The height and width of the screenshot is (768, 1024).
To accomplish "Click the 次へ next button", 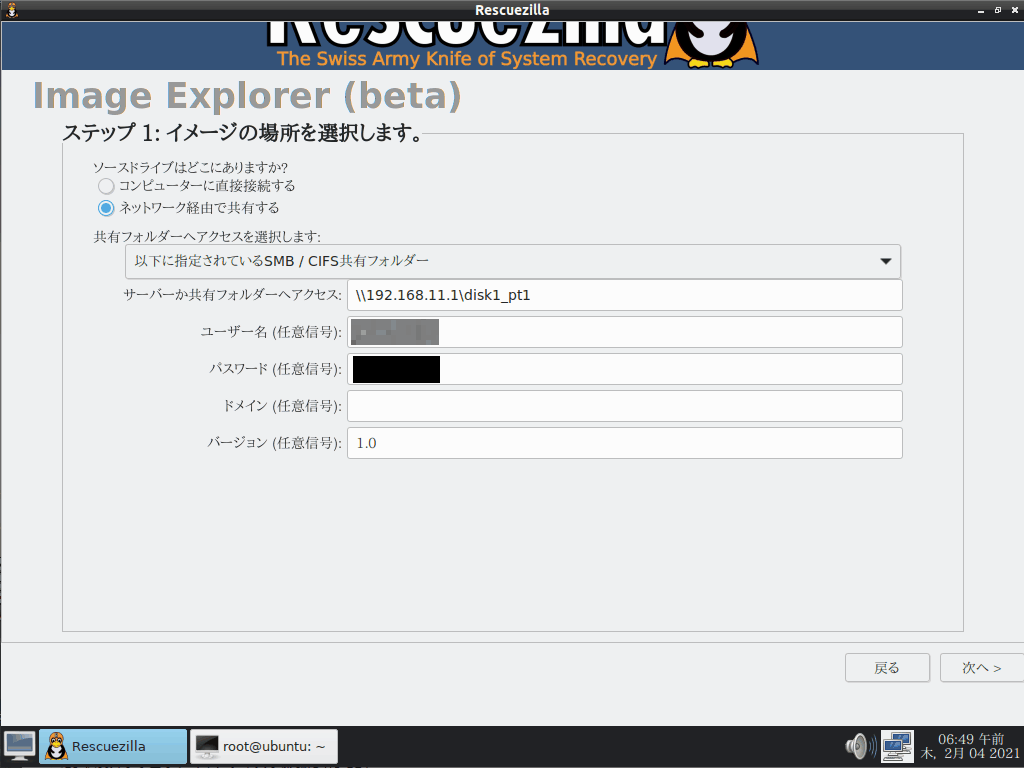I will click(982, 667).
